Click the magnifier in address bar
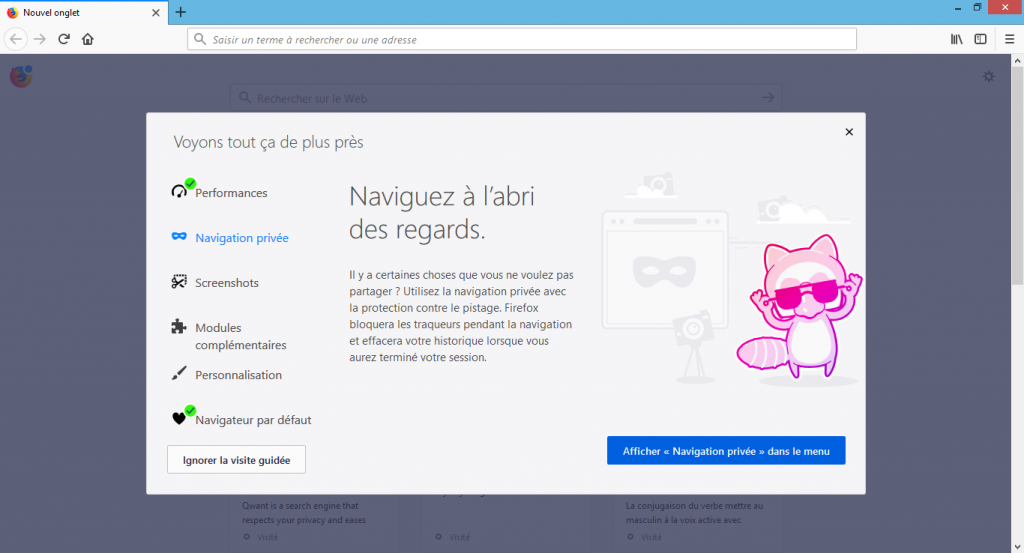The image size is (1024, 553). point(200,39)
